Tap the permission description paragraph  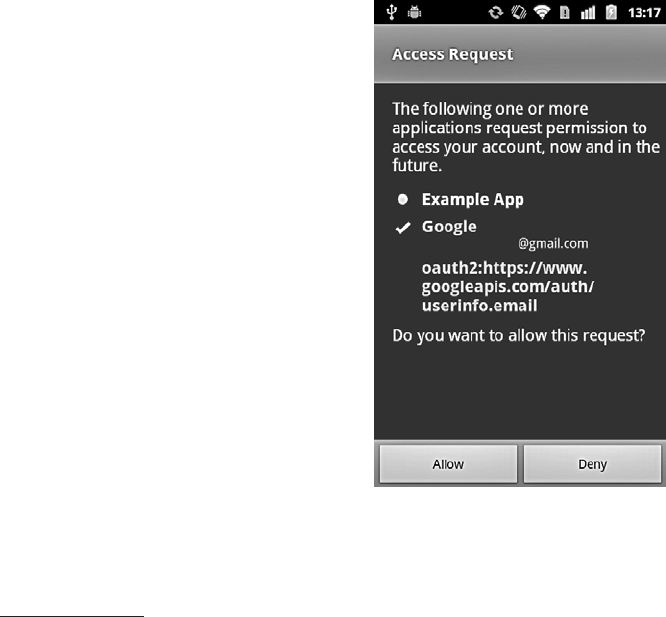pyautogui.click(x=526, y=137)
